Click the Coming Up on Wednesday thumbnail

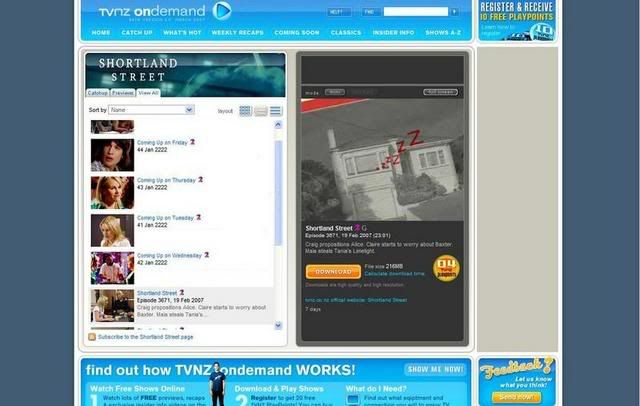(112, 268)
